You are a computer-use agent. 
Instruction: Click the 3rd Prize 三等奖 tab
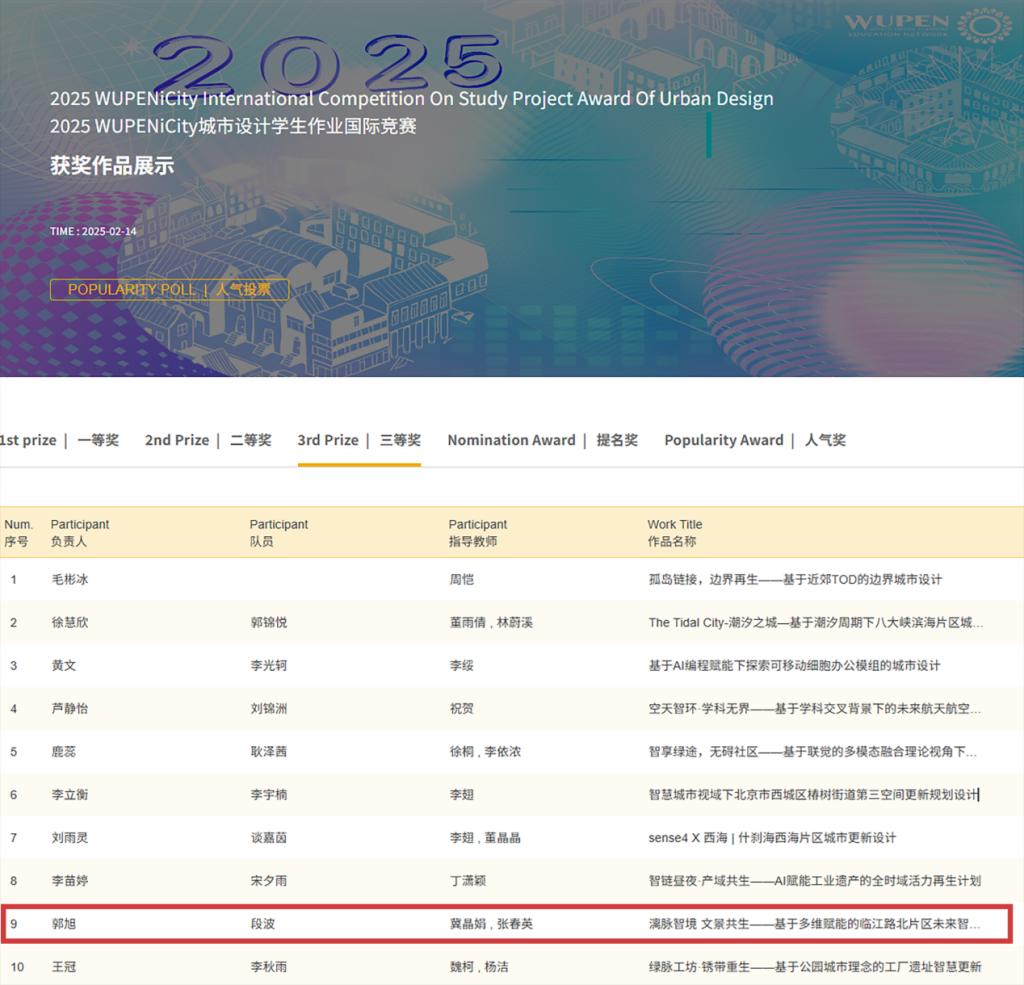click(359, 440)
